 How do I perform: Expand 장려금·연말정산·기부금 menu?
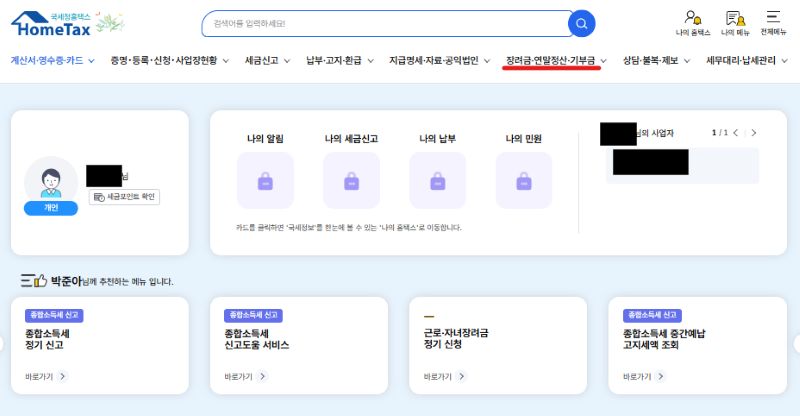coord(556,60)
